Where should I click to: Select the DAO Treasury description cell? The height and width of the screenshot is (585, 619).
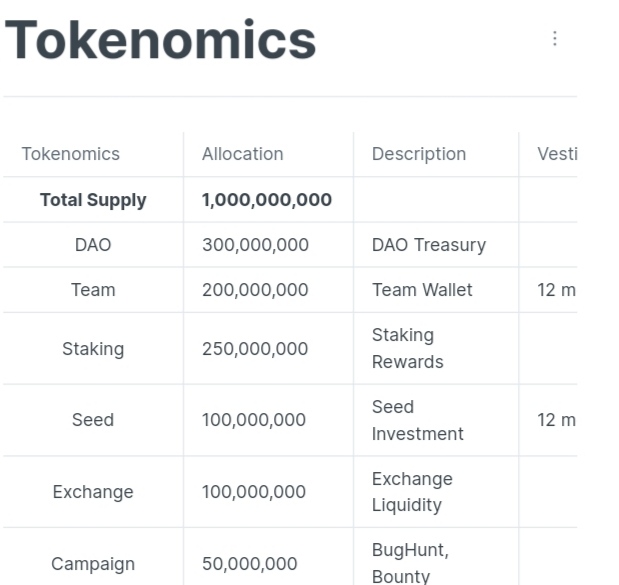[428, 245]
